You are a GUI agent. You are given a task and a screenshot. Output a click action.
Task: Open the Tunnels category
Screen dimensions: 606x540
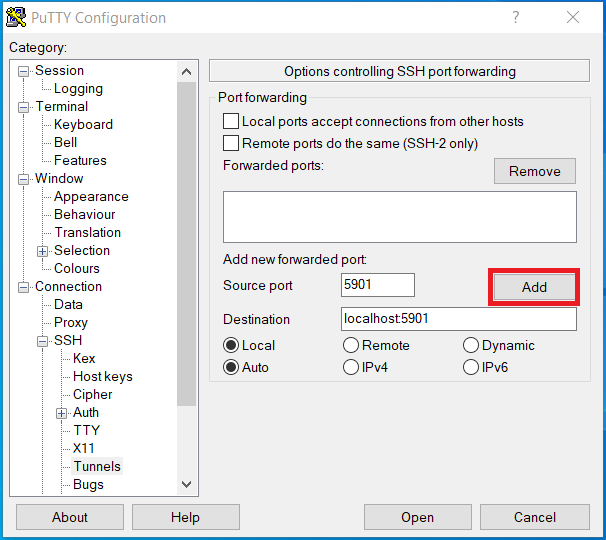(96, 467)
